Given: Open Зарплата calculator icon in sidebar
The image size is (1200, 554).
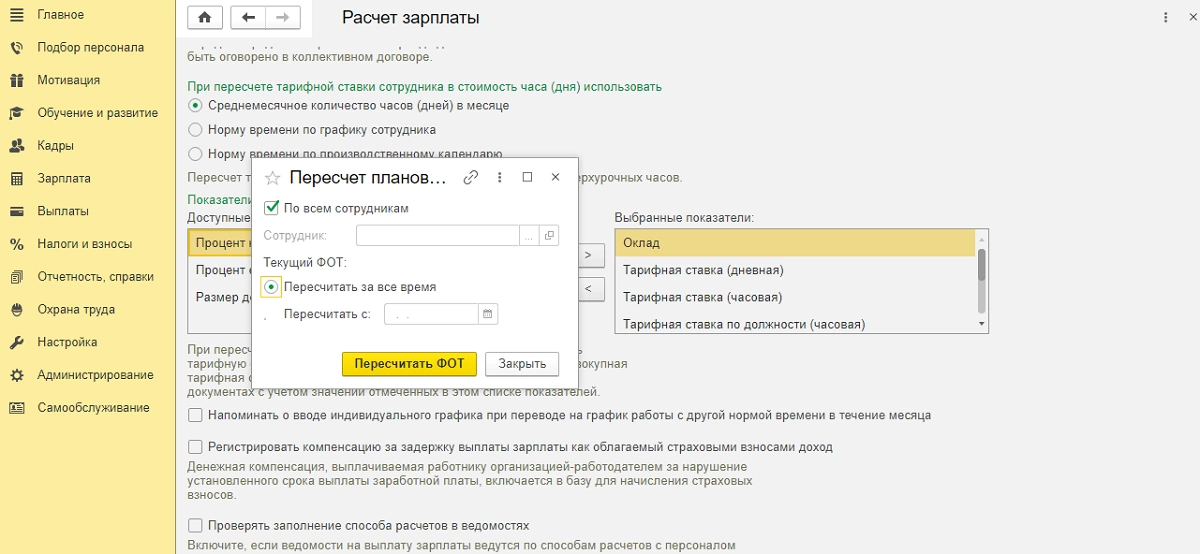Looking at the screenshot, I should (16, 178).
